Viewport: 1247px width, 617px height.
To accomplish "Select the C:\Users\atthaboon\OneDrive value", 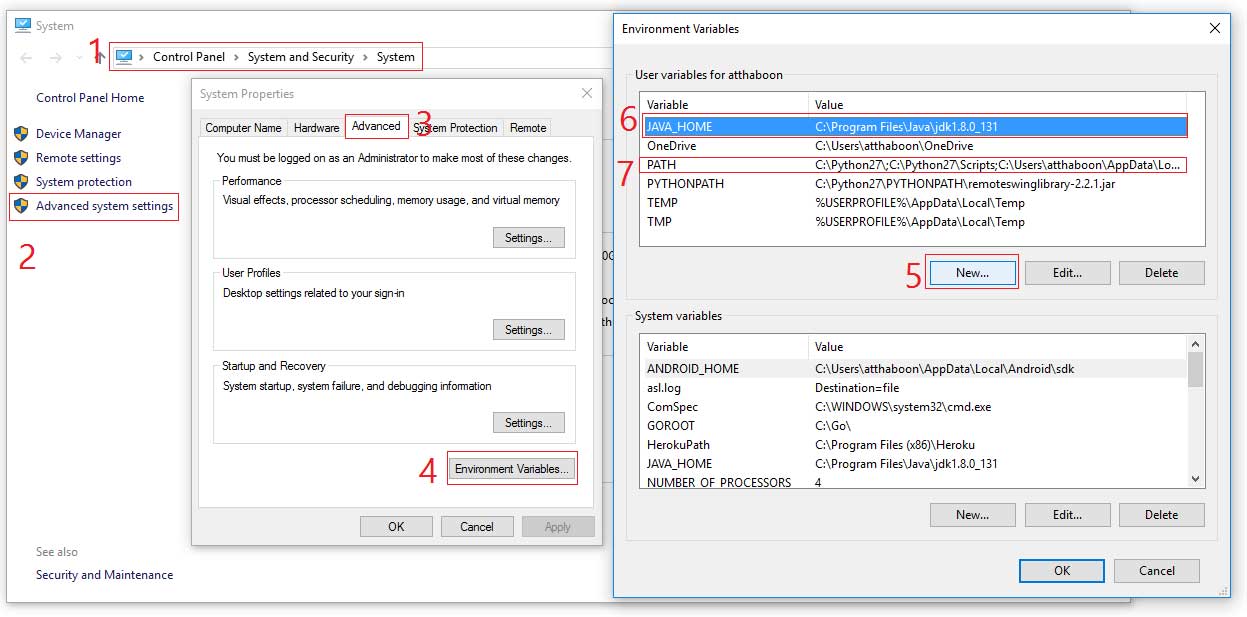I will pos(894,146).
